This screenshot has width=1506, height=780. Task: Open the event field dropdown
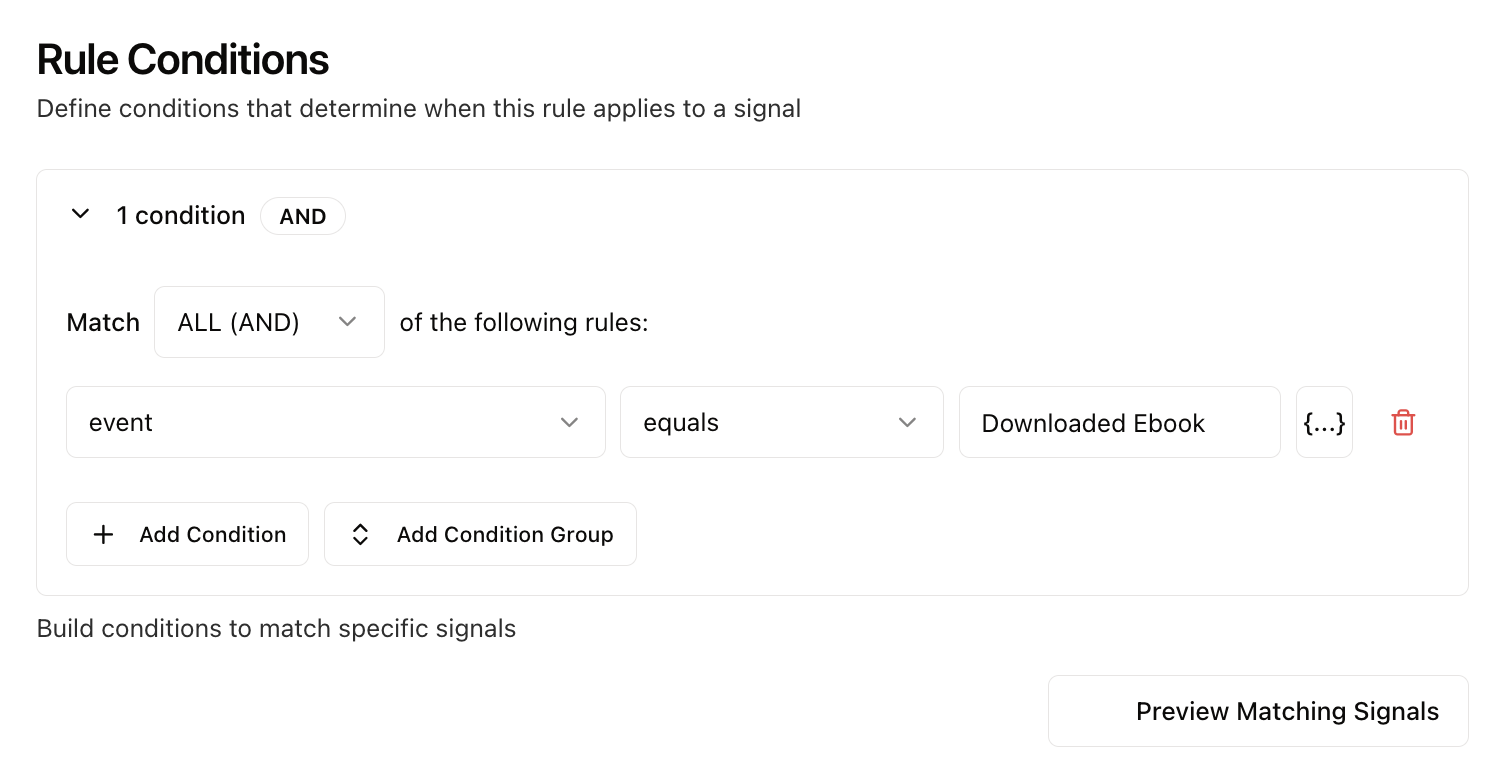pos(335,422)
